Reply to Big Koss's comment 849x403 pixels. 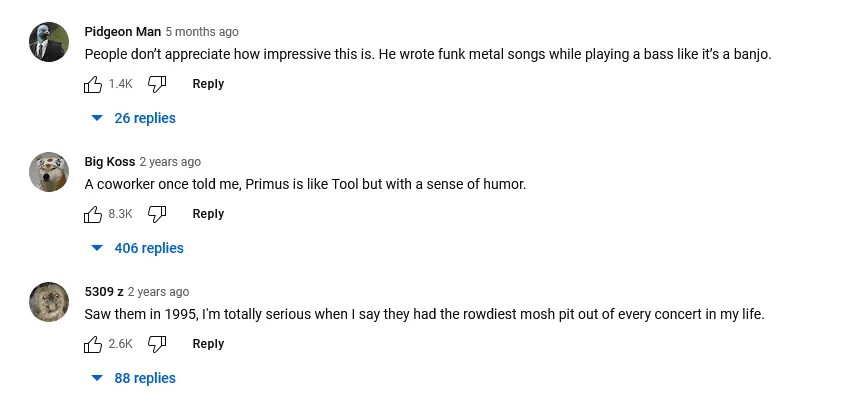point(208,214)
